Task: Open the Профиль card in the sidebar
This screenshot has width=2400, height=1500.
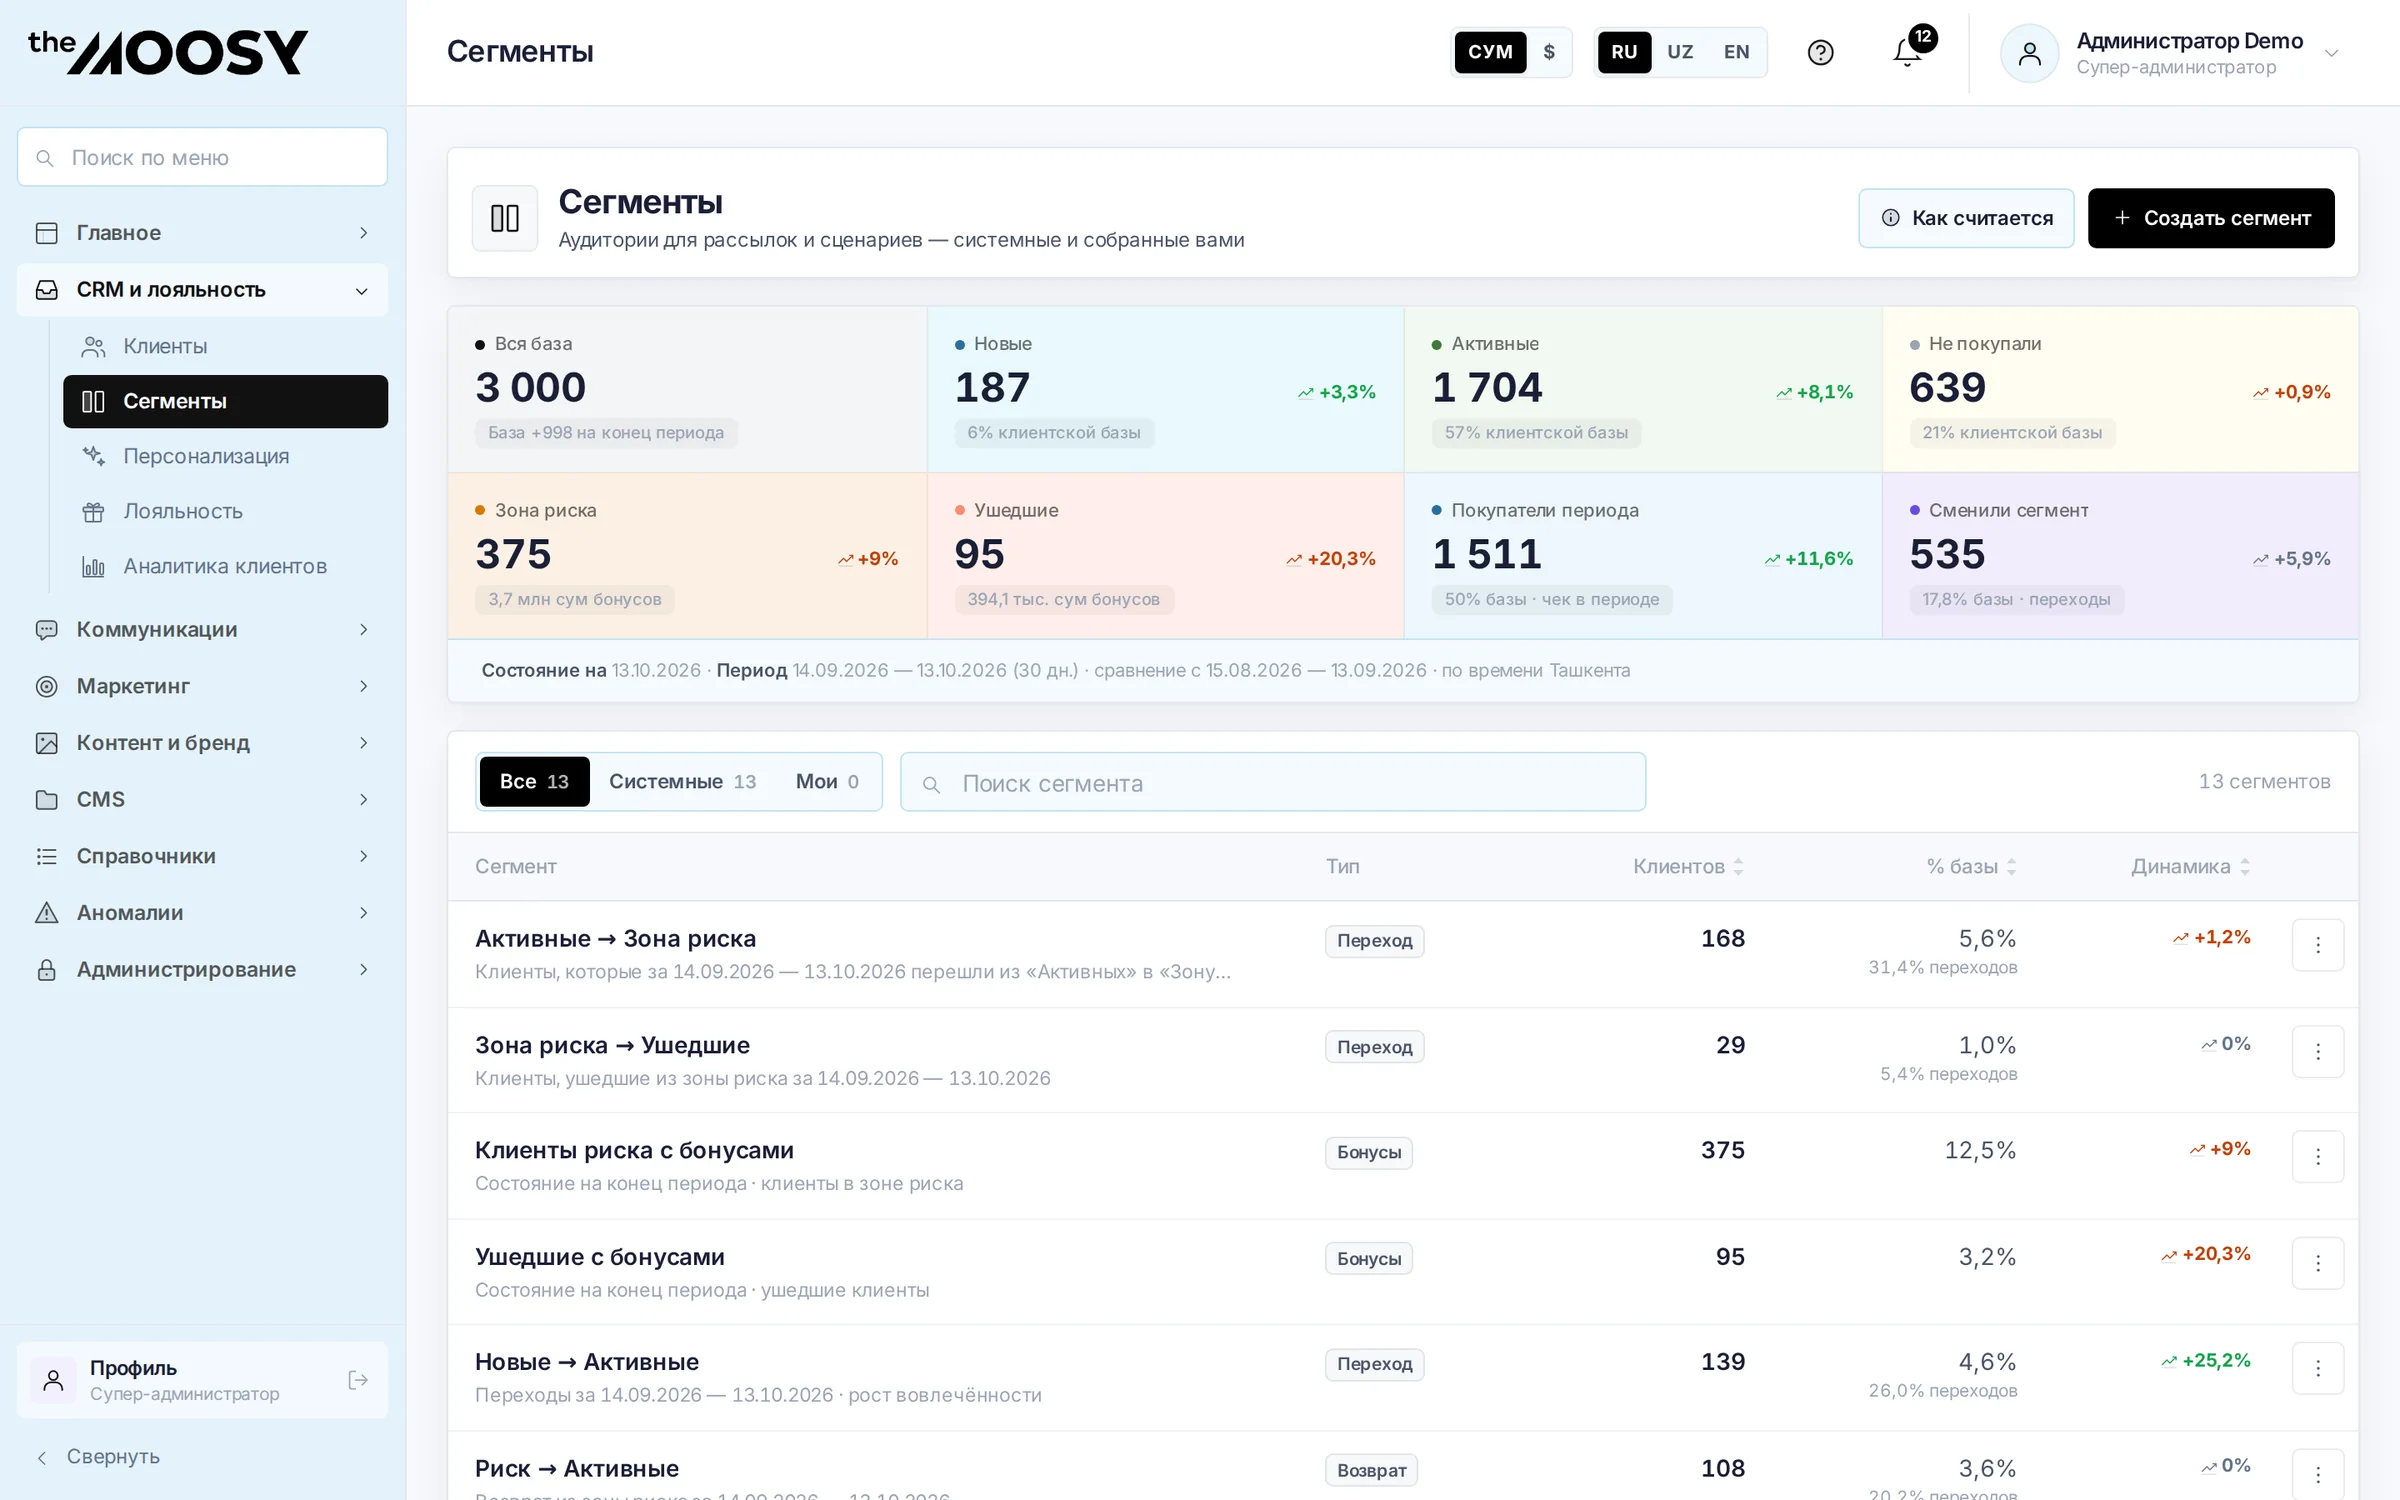Action: tap(202, 1380)
